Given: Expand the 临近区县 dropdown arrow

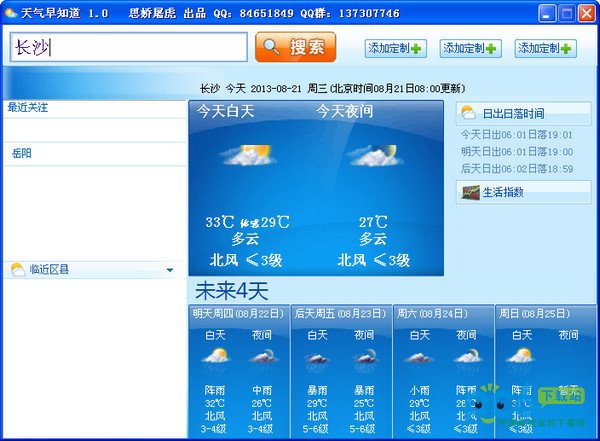Looking at the screenshot, I should (x=170, y=270).
